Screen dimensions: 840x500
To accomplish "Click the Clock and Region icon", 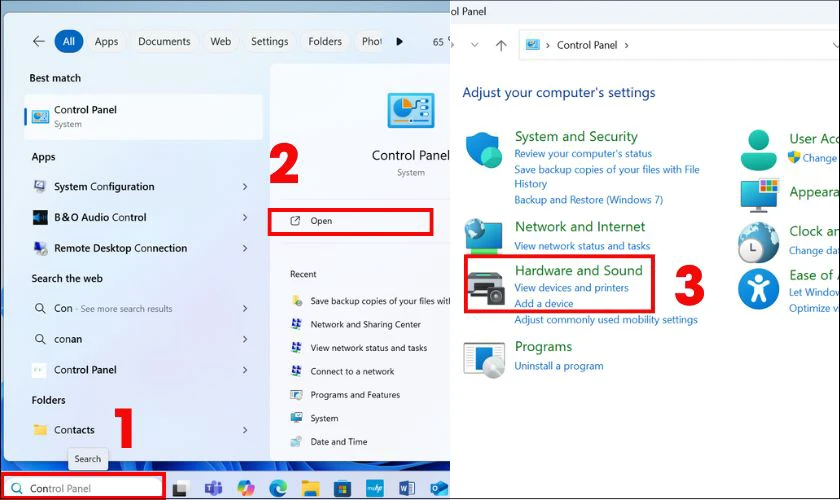I will pyautogui.click(x=758, y=242).
